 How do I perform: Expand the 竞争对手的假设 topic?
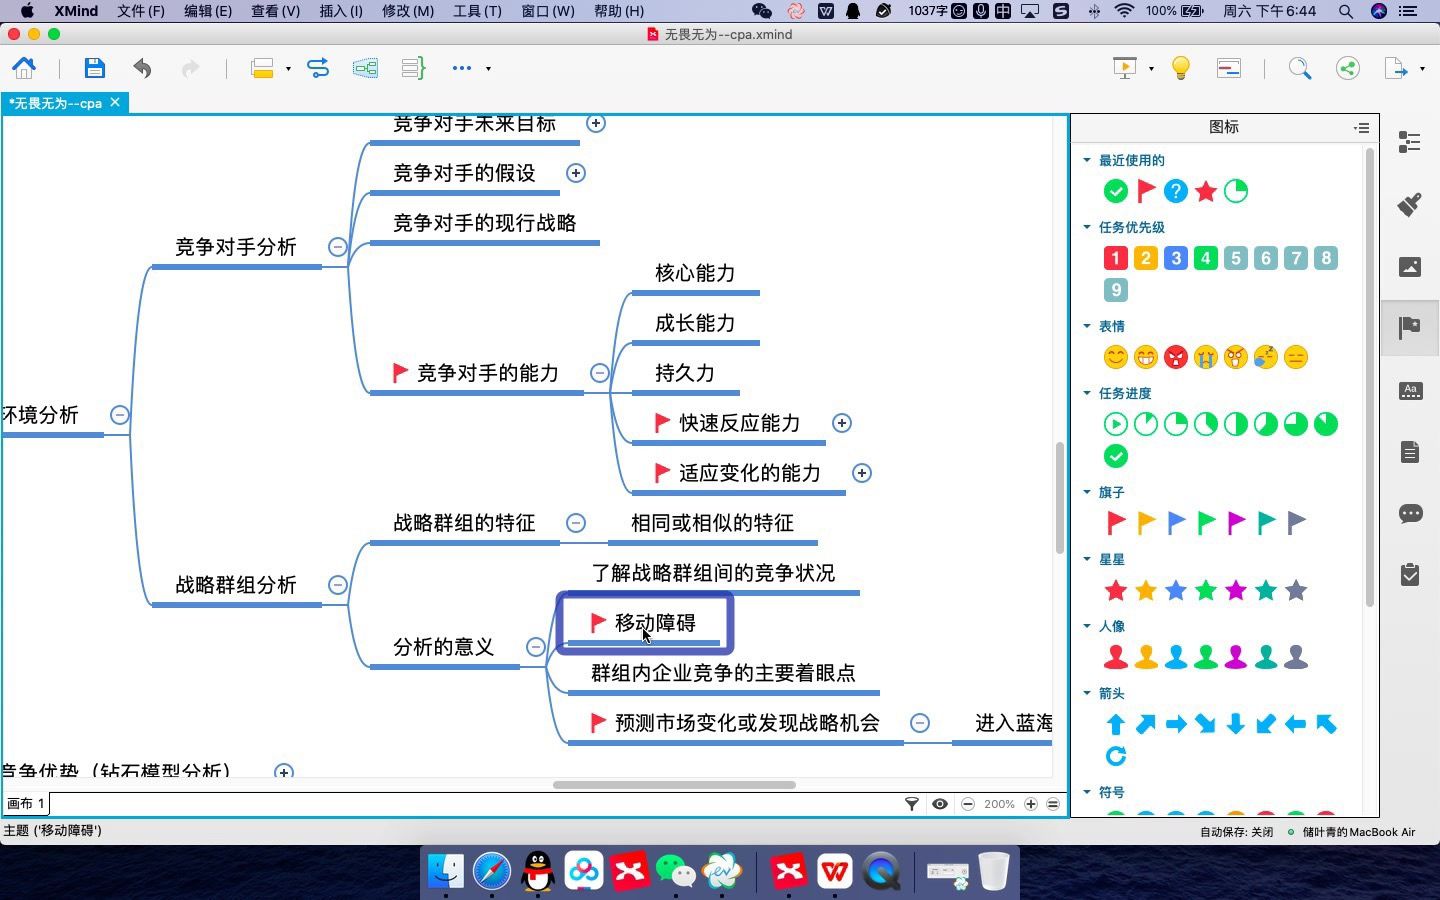coord(576,173)
